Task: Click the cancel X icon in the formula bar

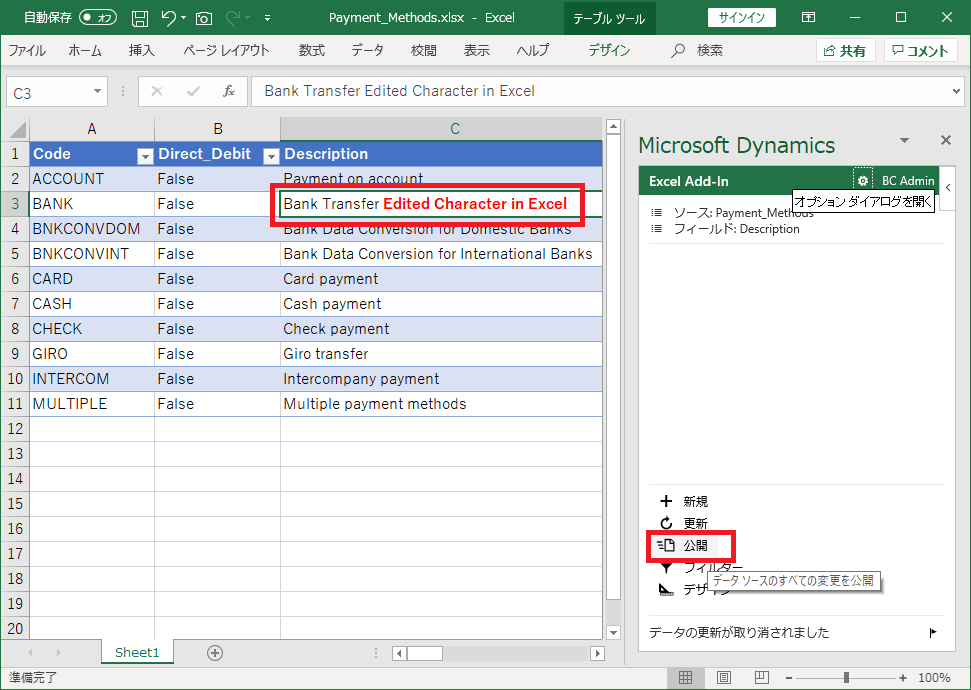Action: (157, 92)
